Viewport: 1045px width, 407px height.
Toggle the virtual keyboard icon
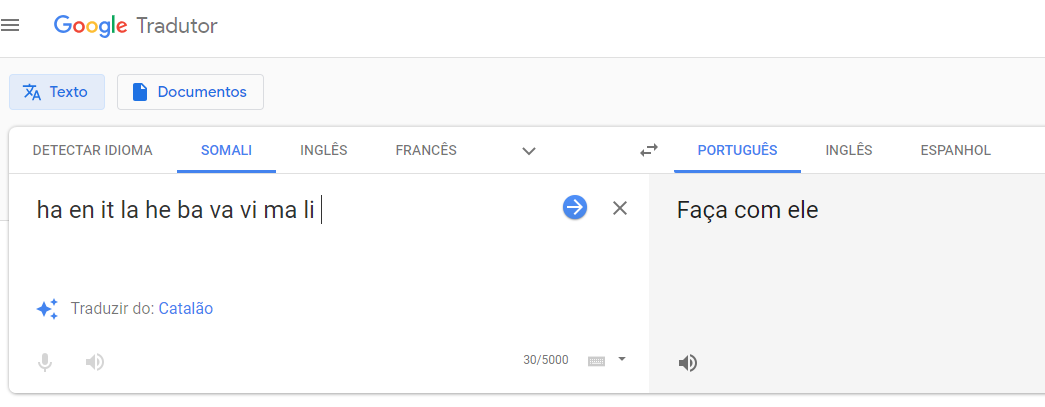(597, 360)
